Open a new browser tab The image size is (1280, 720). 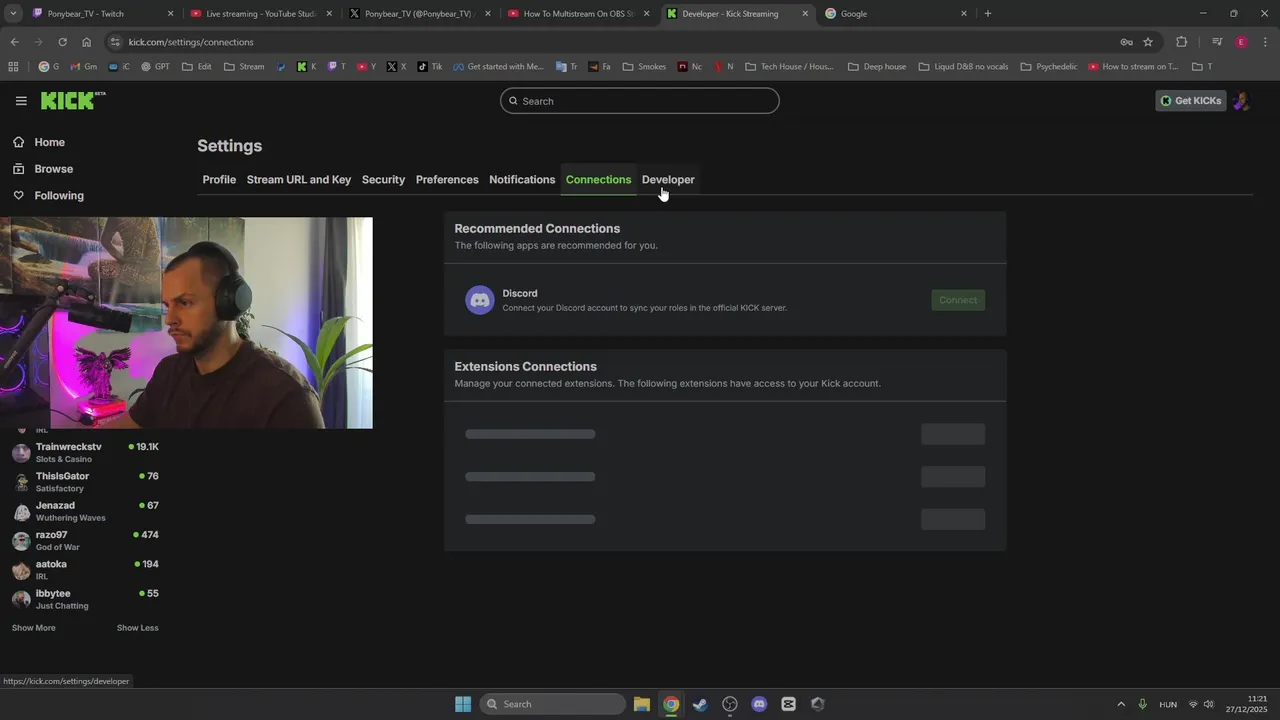(988, 14)
